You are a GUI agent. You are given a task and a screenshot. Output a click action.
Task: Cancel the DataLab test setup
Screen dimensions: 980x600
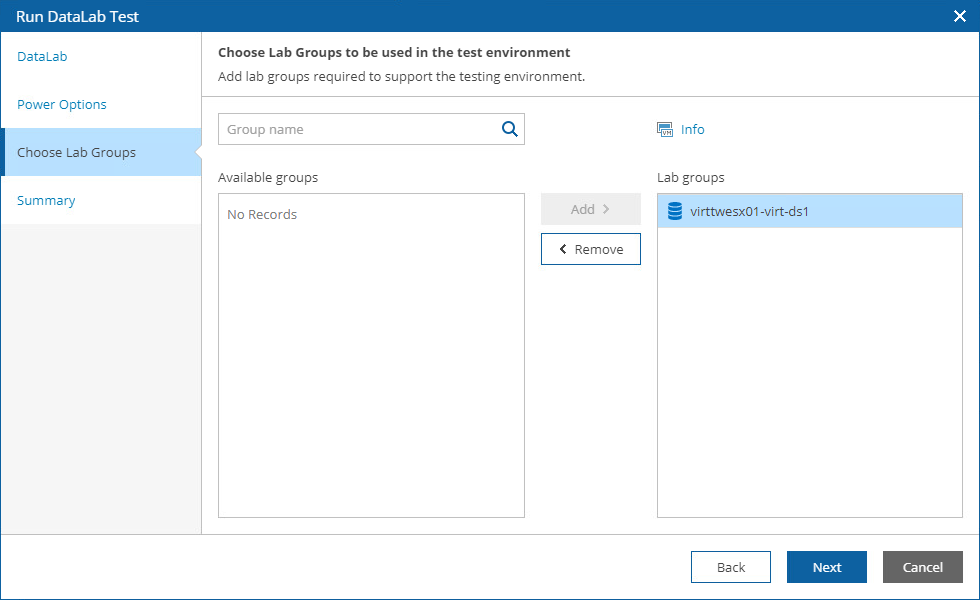pyautogui.click(x=922, y=567)
